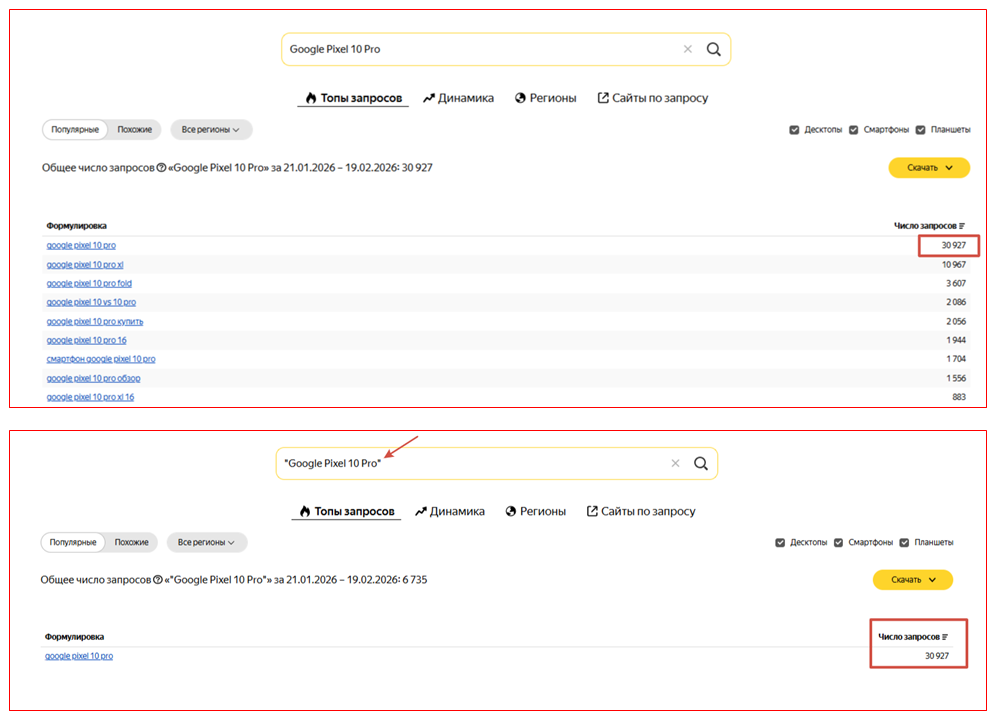Image resolution: width=1001 pixels, height=720 pixels.
Task: Open Сайты по запросу tab in quoted query panel
Action: pos(641,511)
